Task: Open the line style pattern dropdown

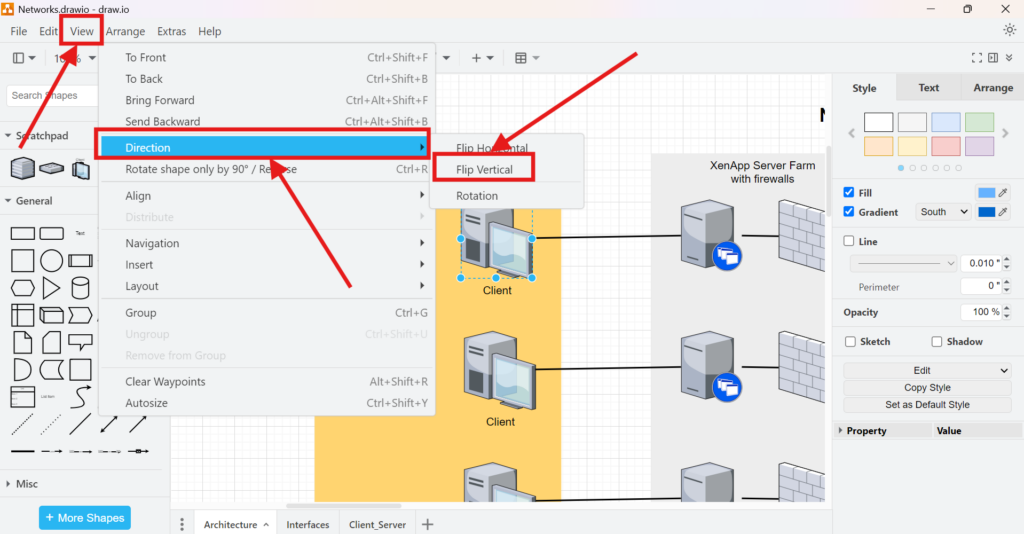Action: tap(904, 263)
